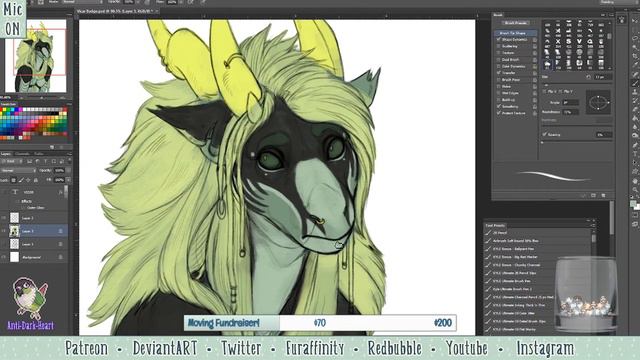Select the Crop tool
This screenshot has height=360, width=640.
(635, 56)
